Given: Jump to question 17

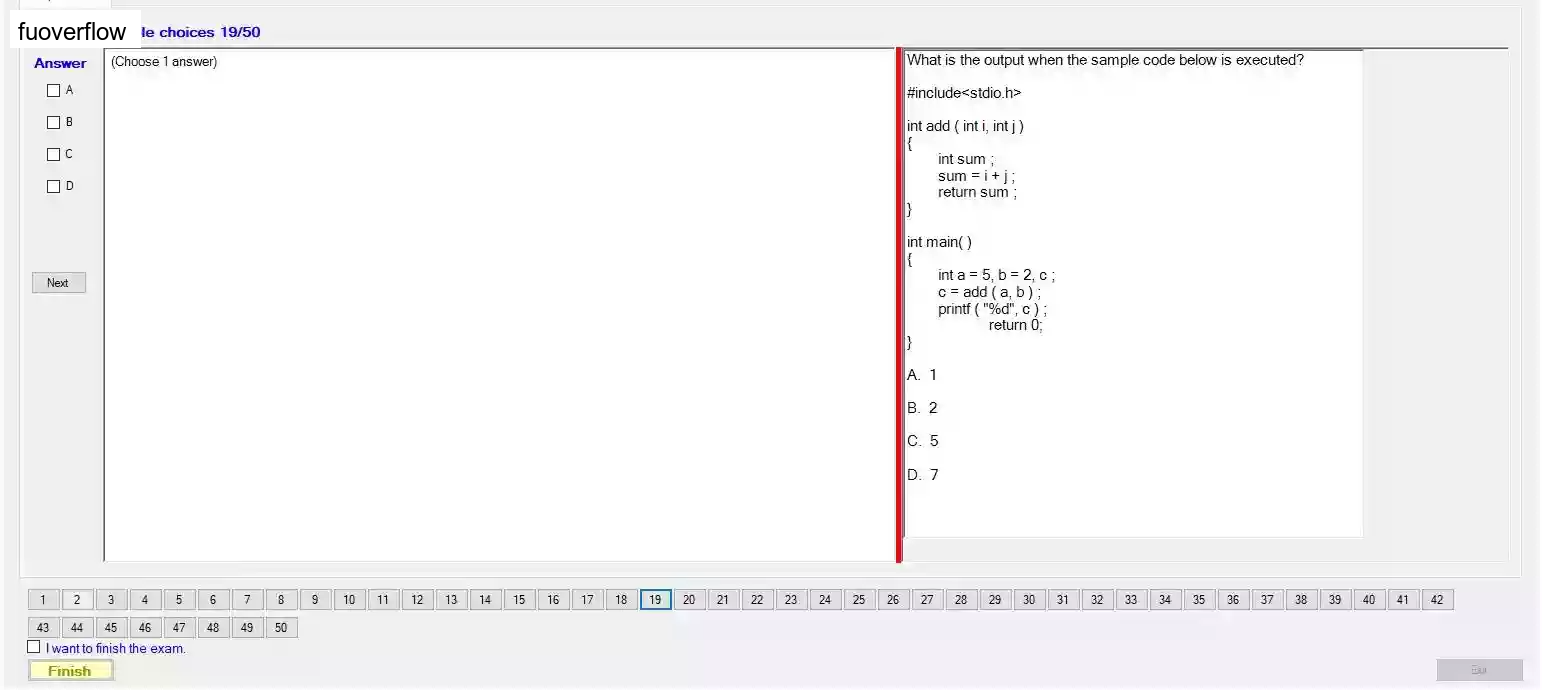Looking at the screenshot, I should click(587, 600).
